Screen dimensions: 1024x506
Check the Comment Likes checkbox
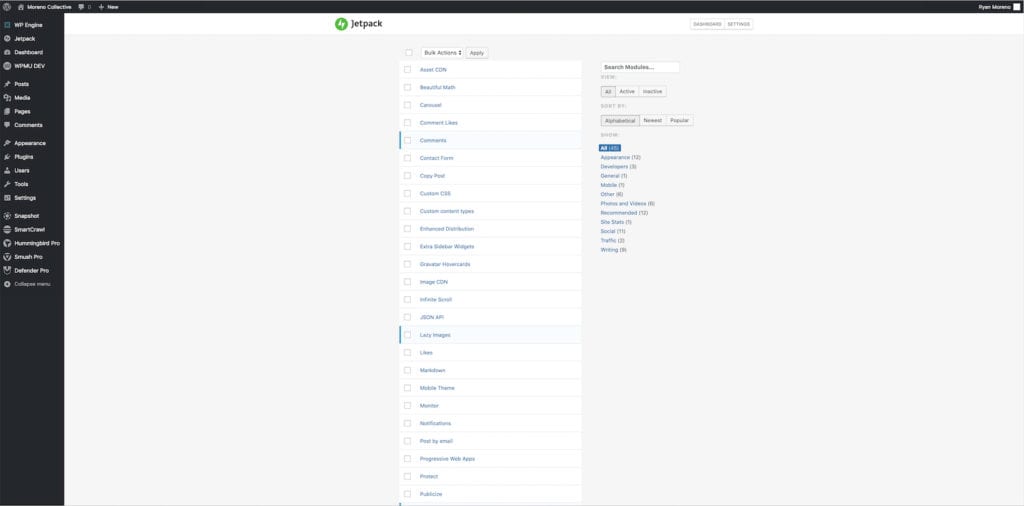tap(408, 122)
